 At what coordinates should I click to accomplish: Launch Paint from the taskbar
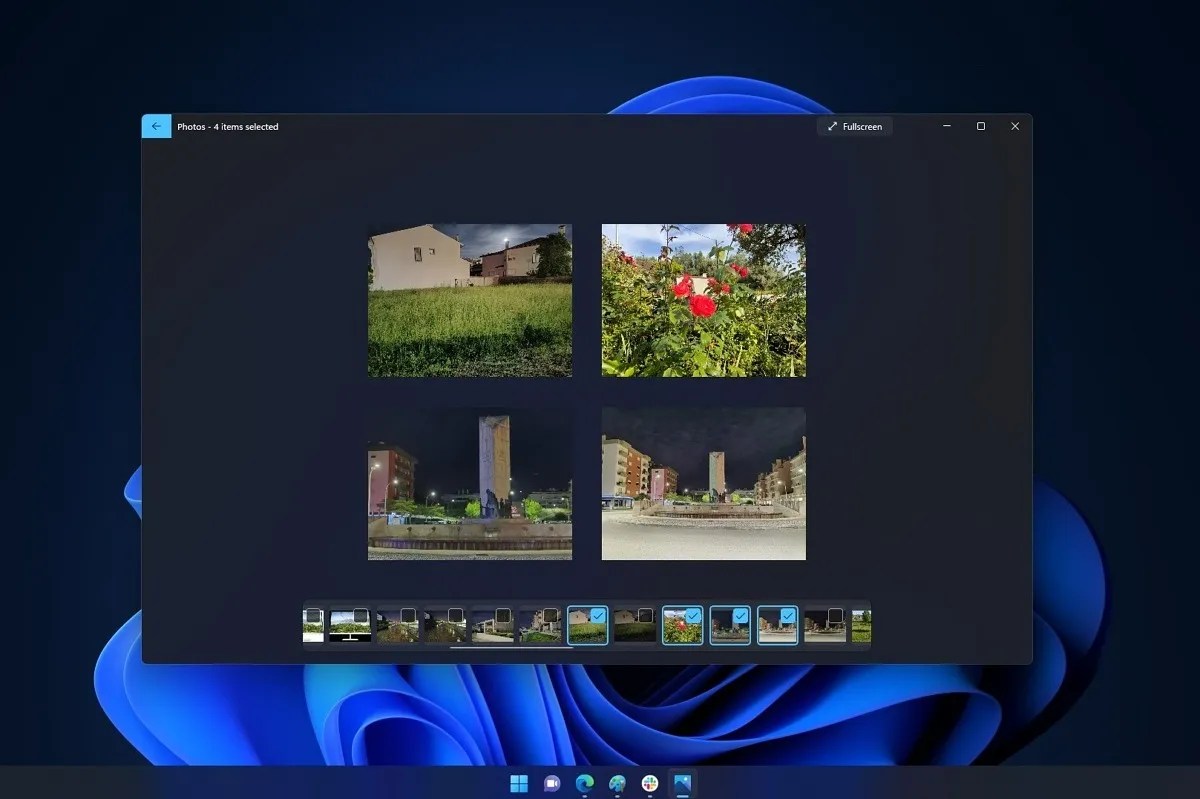pos(617,783)
